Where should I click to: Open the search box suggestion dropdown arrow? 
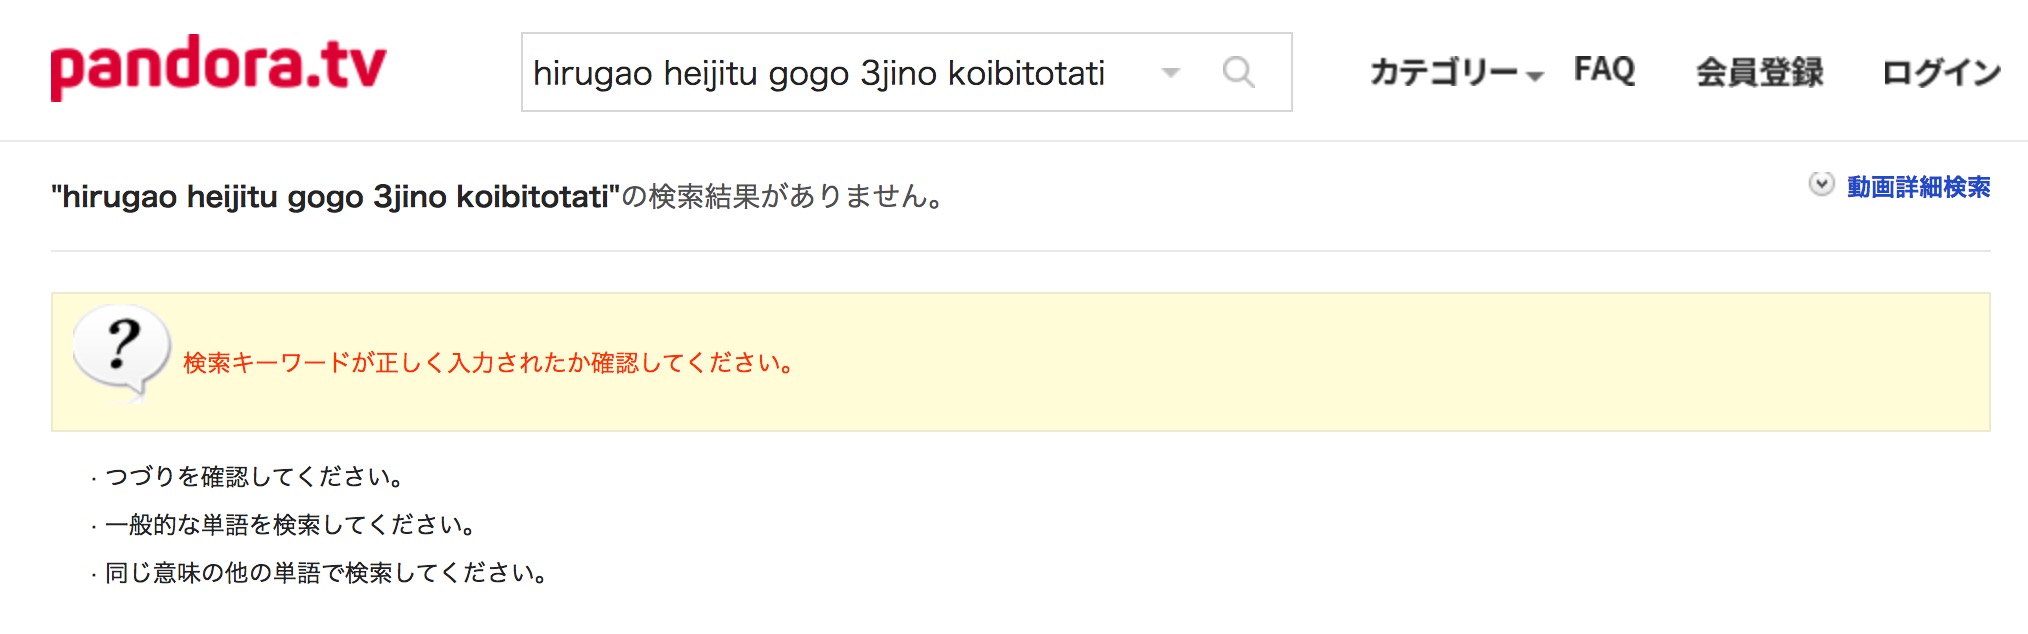(x=1170, y=73)
